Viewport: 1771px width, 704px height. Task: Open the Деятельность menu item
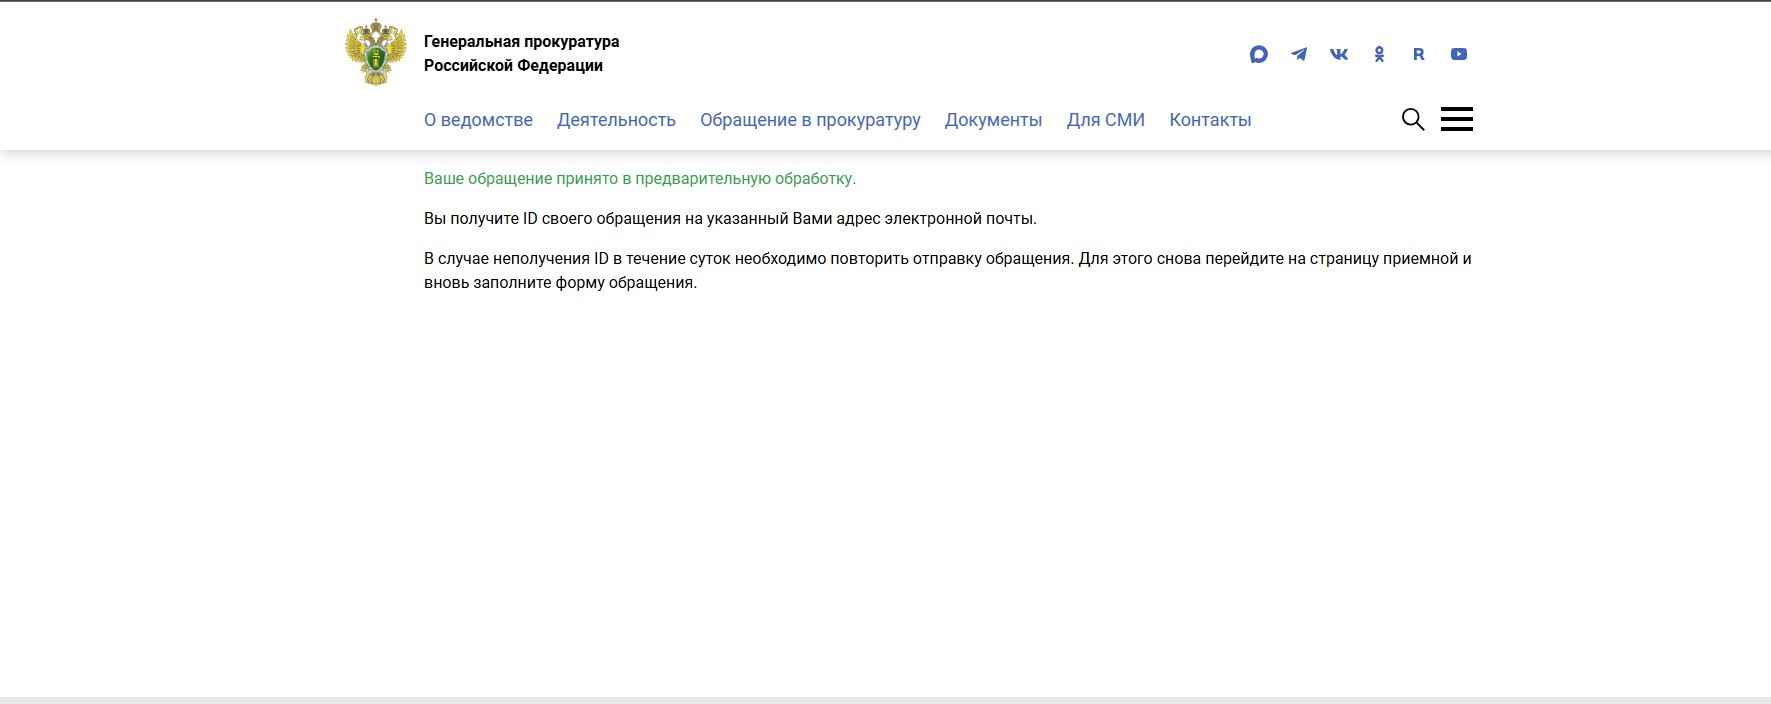point(616,120)
